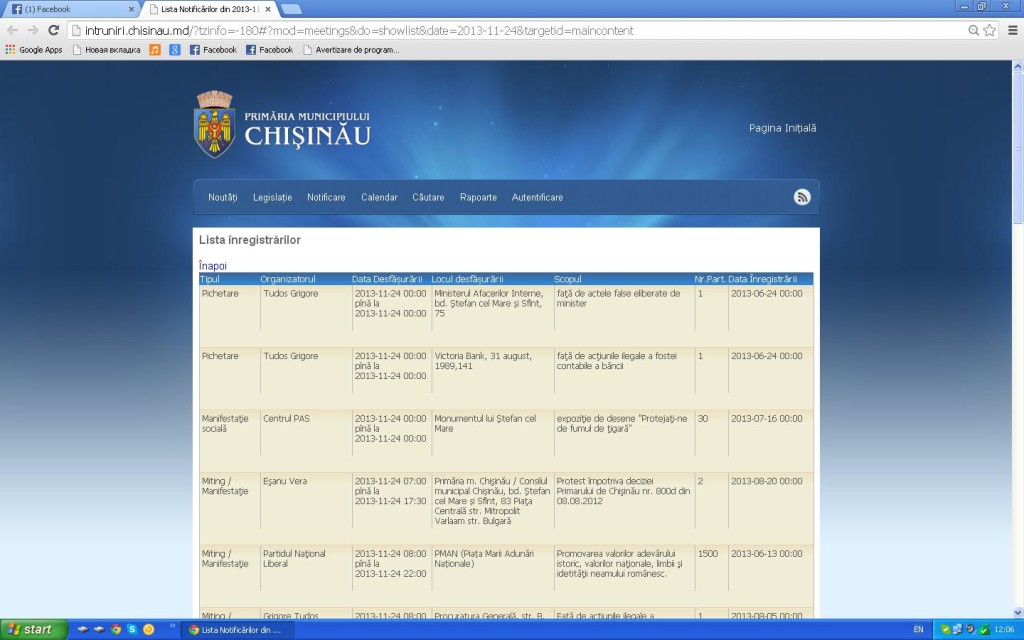Go to Pagina Inițială link
Screen dimensions: 1024x640
pyautogui.click(x=782, y=128)
